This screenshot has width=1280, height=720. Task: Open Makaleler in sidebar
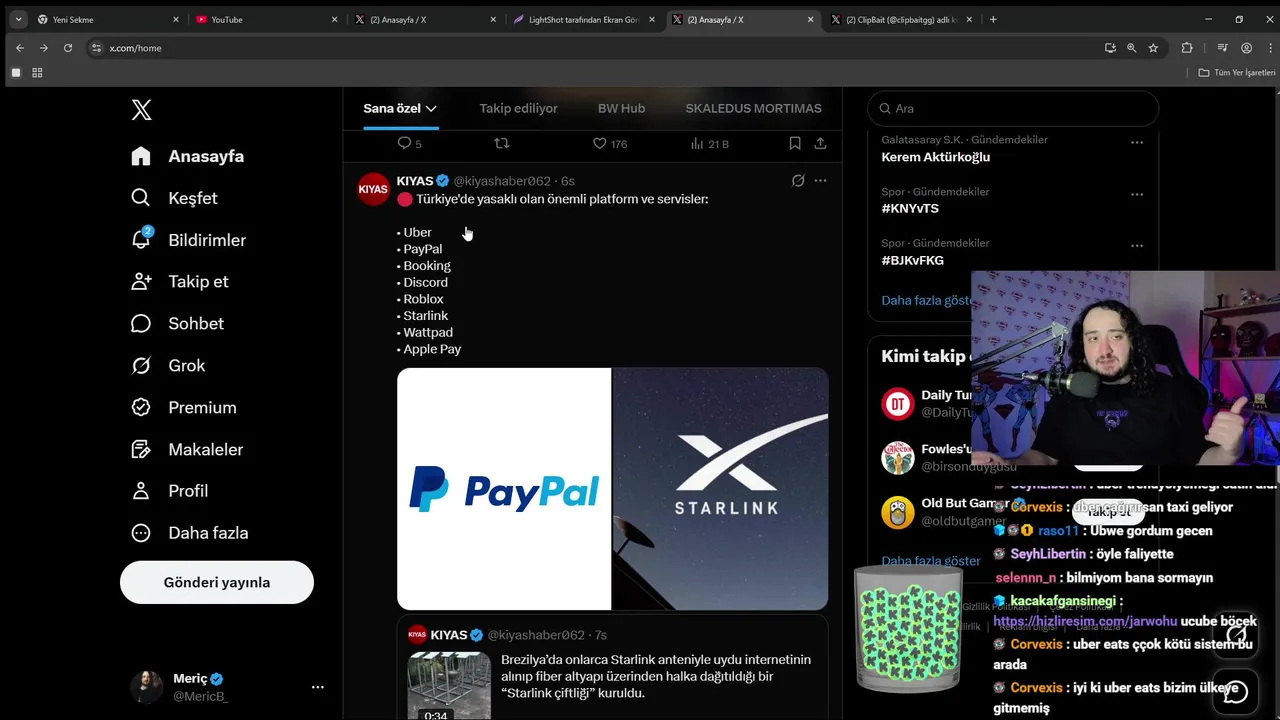click(187, 450)
